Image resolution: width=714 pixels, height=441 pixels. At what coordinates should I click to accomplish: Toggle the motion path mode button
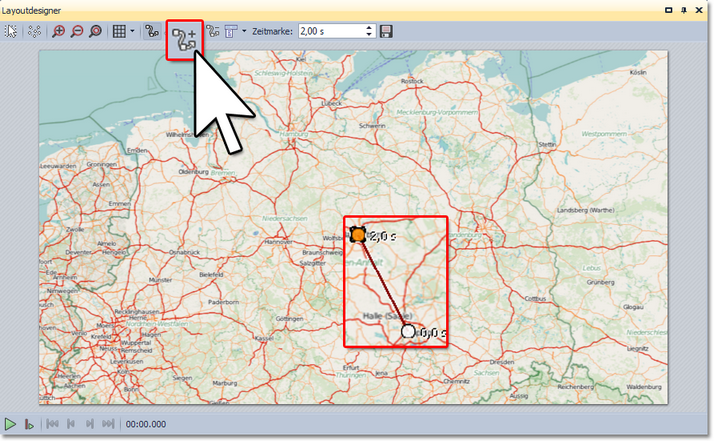151,31
